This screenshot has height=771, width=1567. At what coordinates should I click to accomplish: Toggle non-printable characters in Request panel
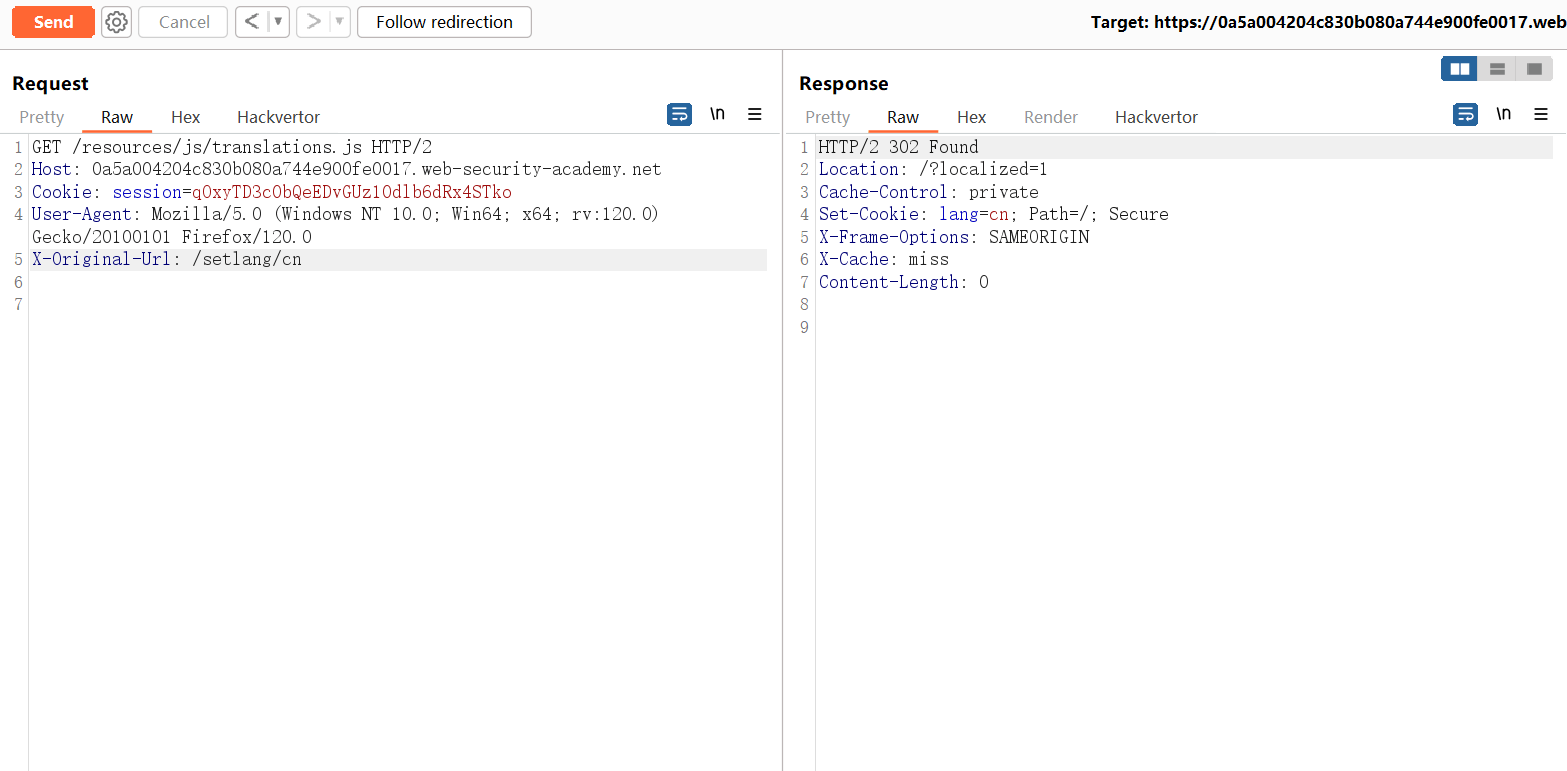[x=717, y=114]
